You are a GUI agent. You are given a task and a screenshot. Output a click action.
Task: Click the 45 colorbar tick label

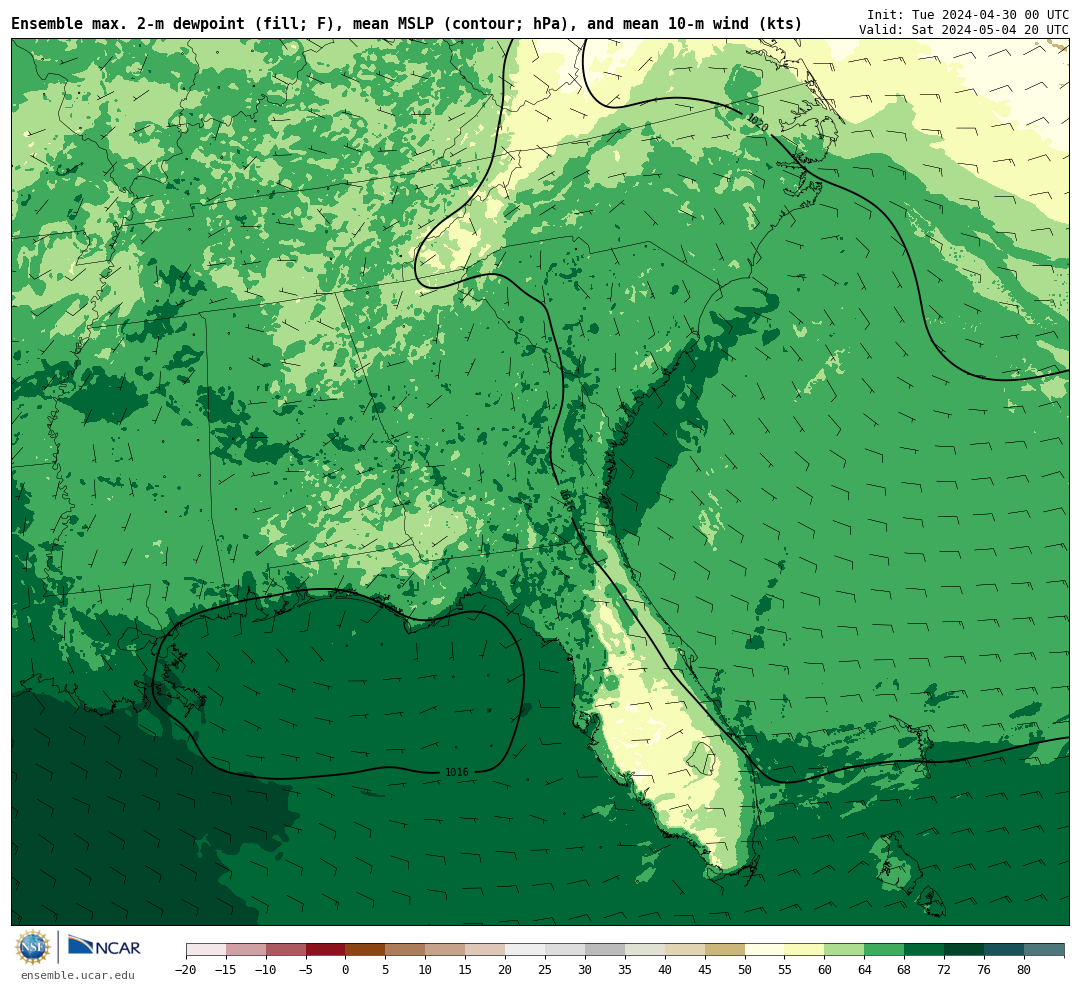(705, 969)
